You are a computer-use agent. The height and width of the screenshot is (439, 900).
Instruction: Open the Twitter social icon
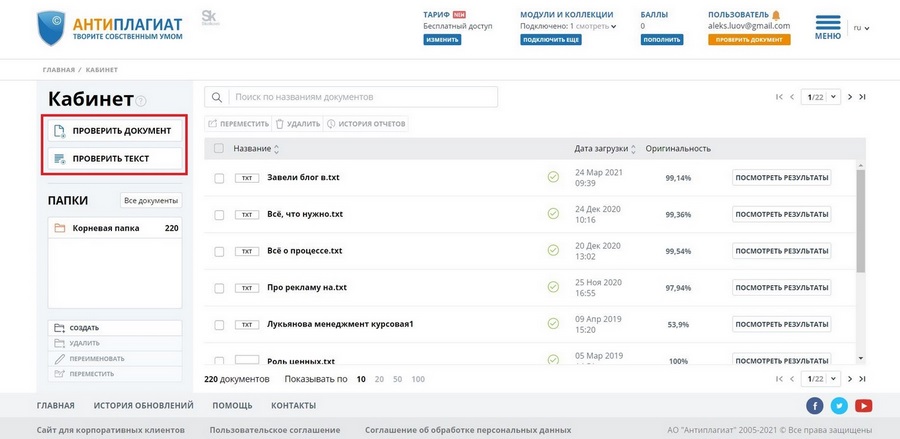point(839,406)
